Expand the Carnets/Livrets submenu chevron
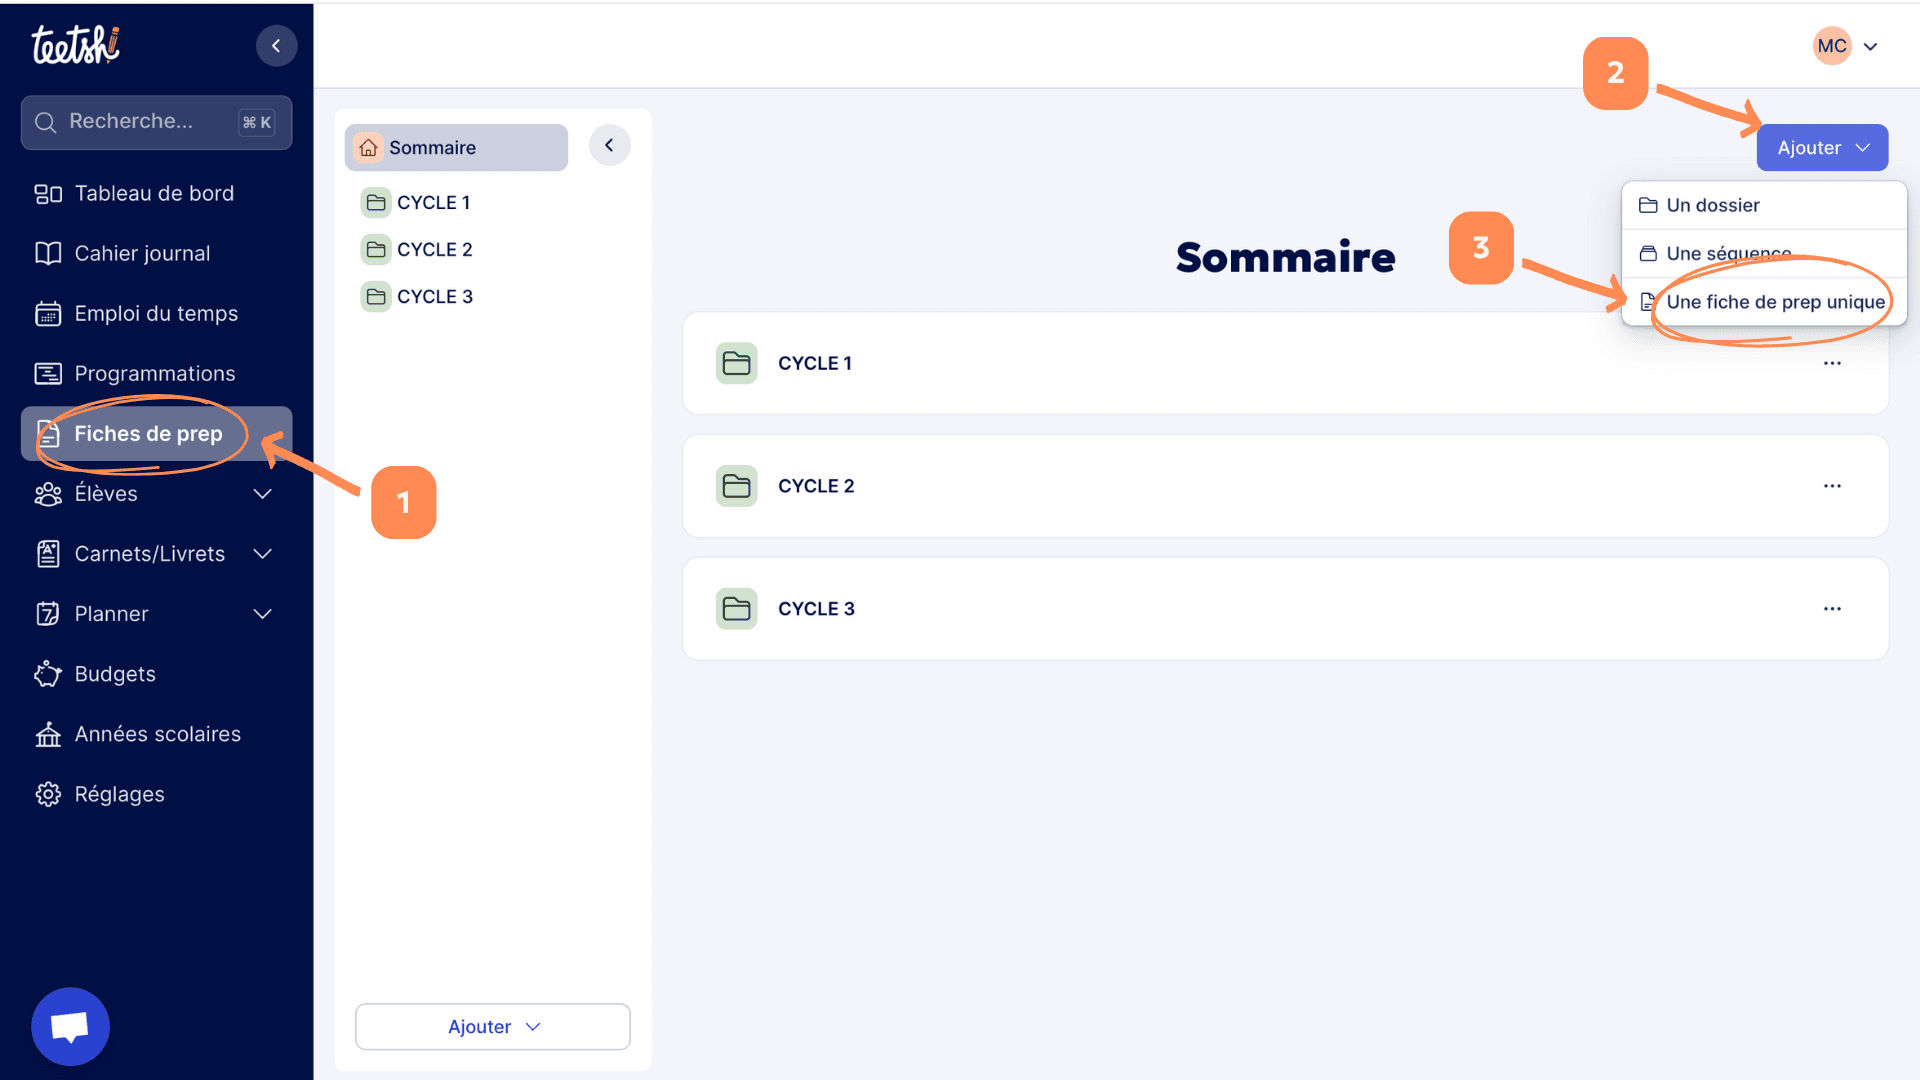 point(263,554)
